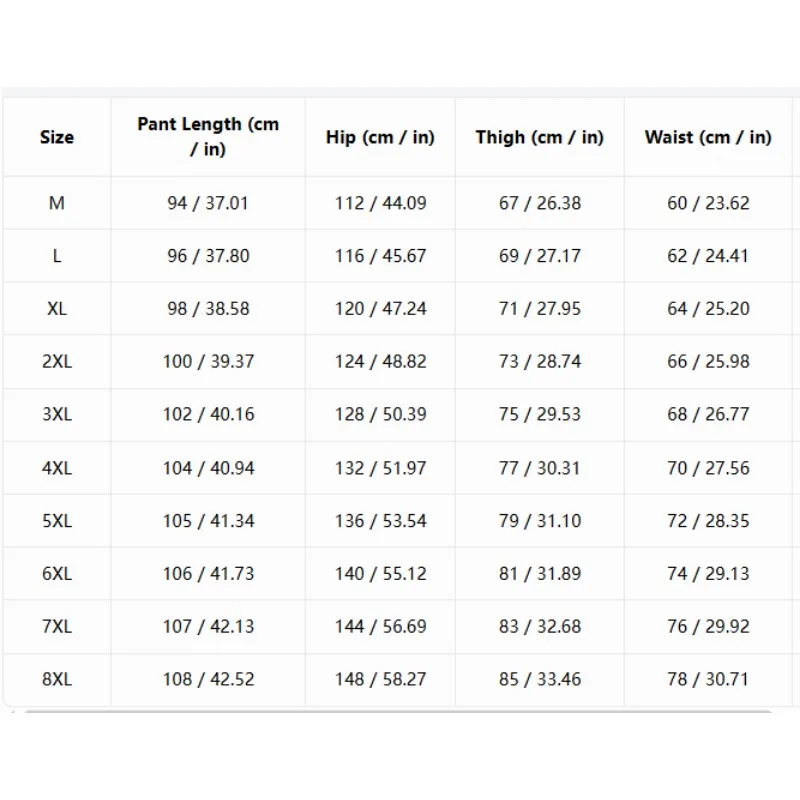Click the 94 / 37.01 pant length cell
Screen dimensions: 800x800
point(208,203)
